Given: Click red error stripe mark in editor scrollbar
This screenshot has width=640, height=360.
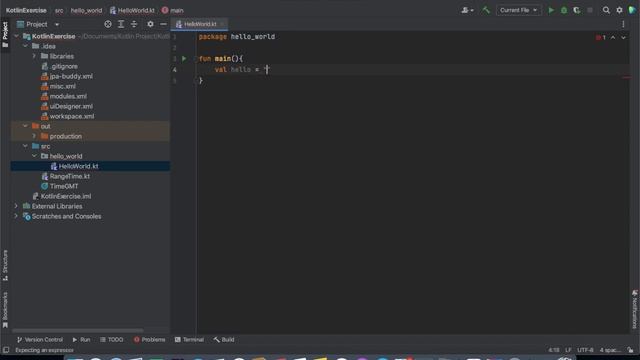Looking at the screenshot, I should [627, 77].
